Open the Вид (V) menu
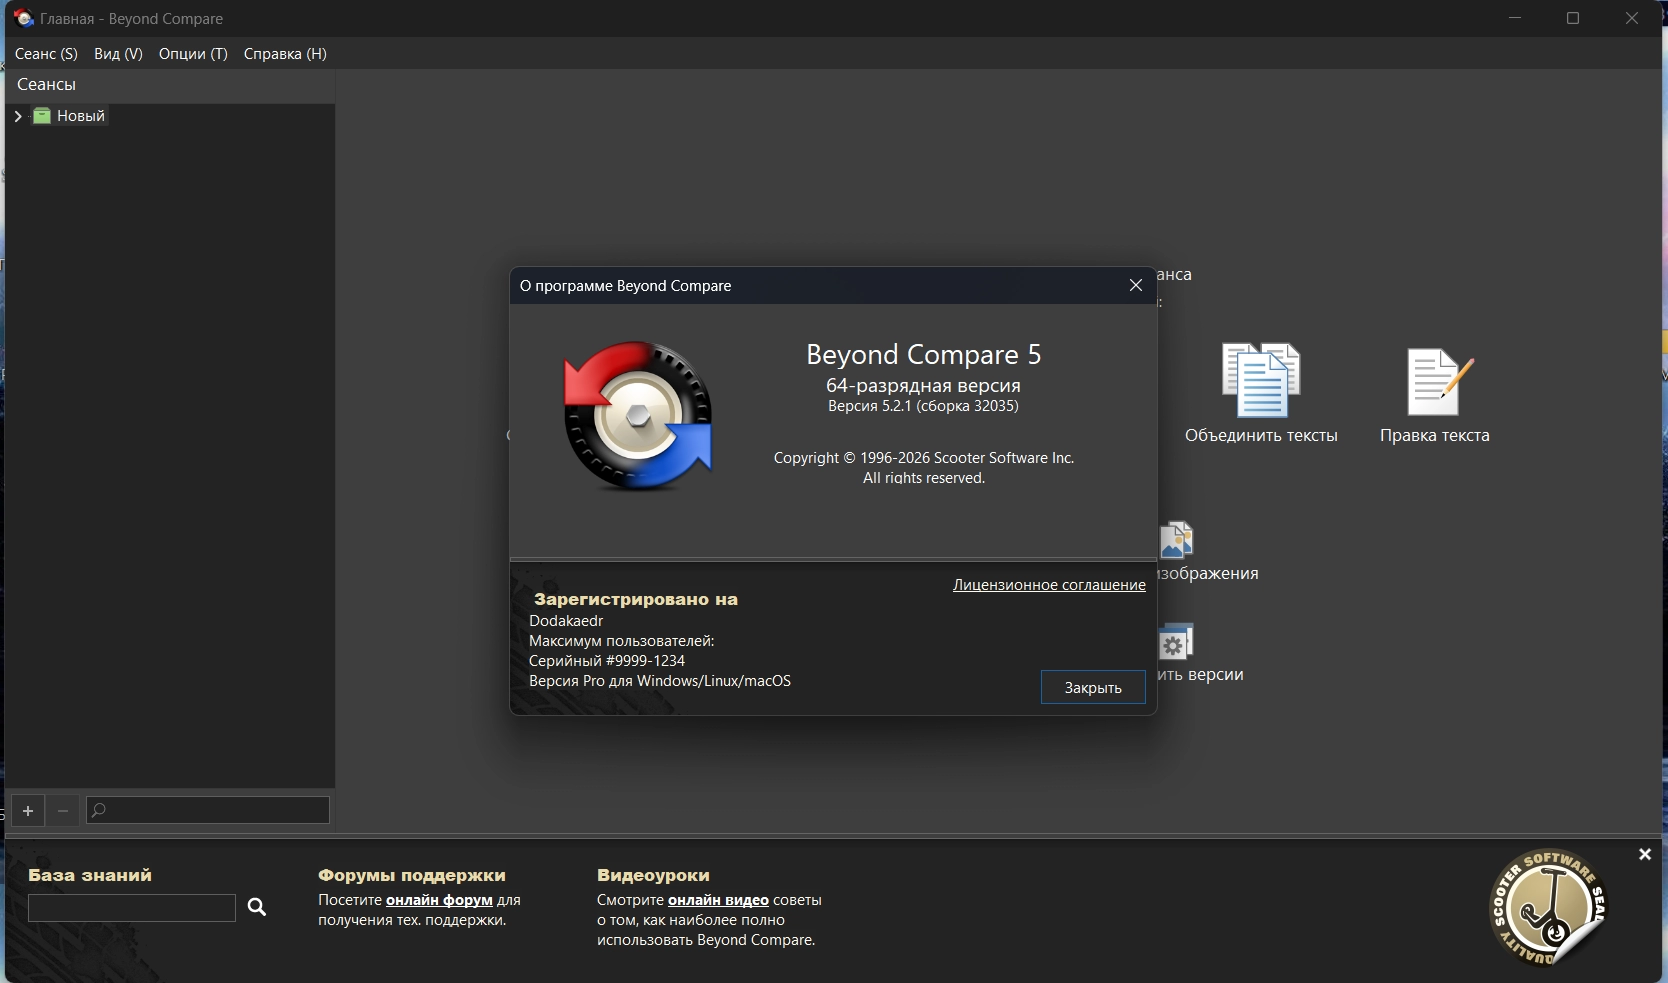Image resolution: width=1668 pixels, height=983 pixels. click(118, 54)
